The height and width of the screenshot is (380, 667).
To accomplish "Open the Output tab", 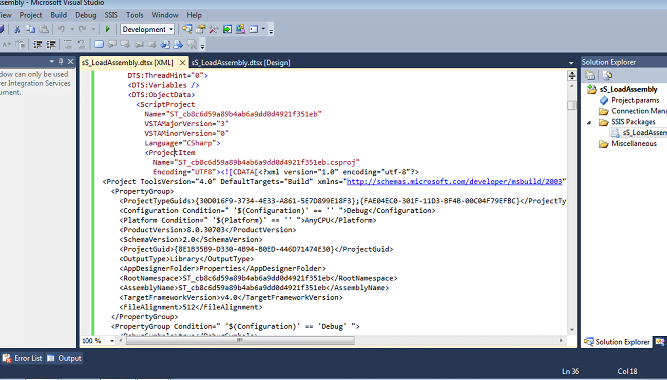I will (x=64, y=358).
